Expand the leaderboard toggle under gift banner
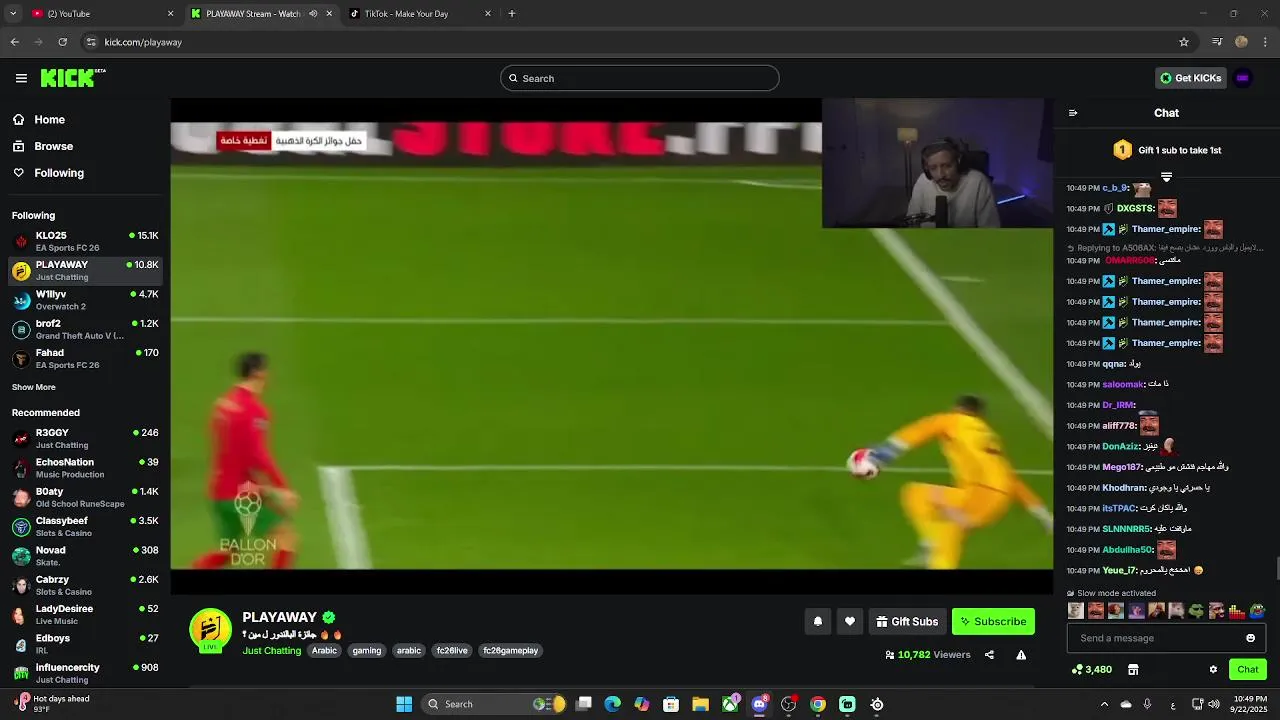The image size is (1280, 720). click(x=1166, y=177)
